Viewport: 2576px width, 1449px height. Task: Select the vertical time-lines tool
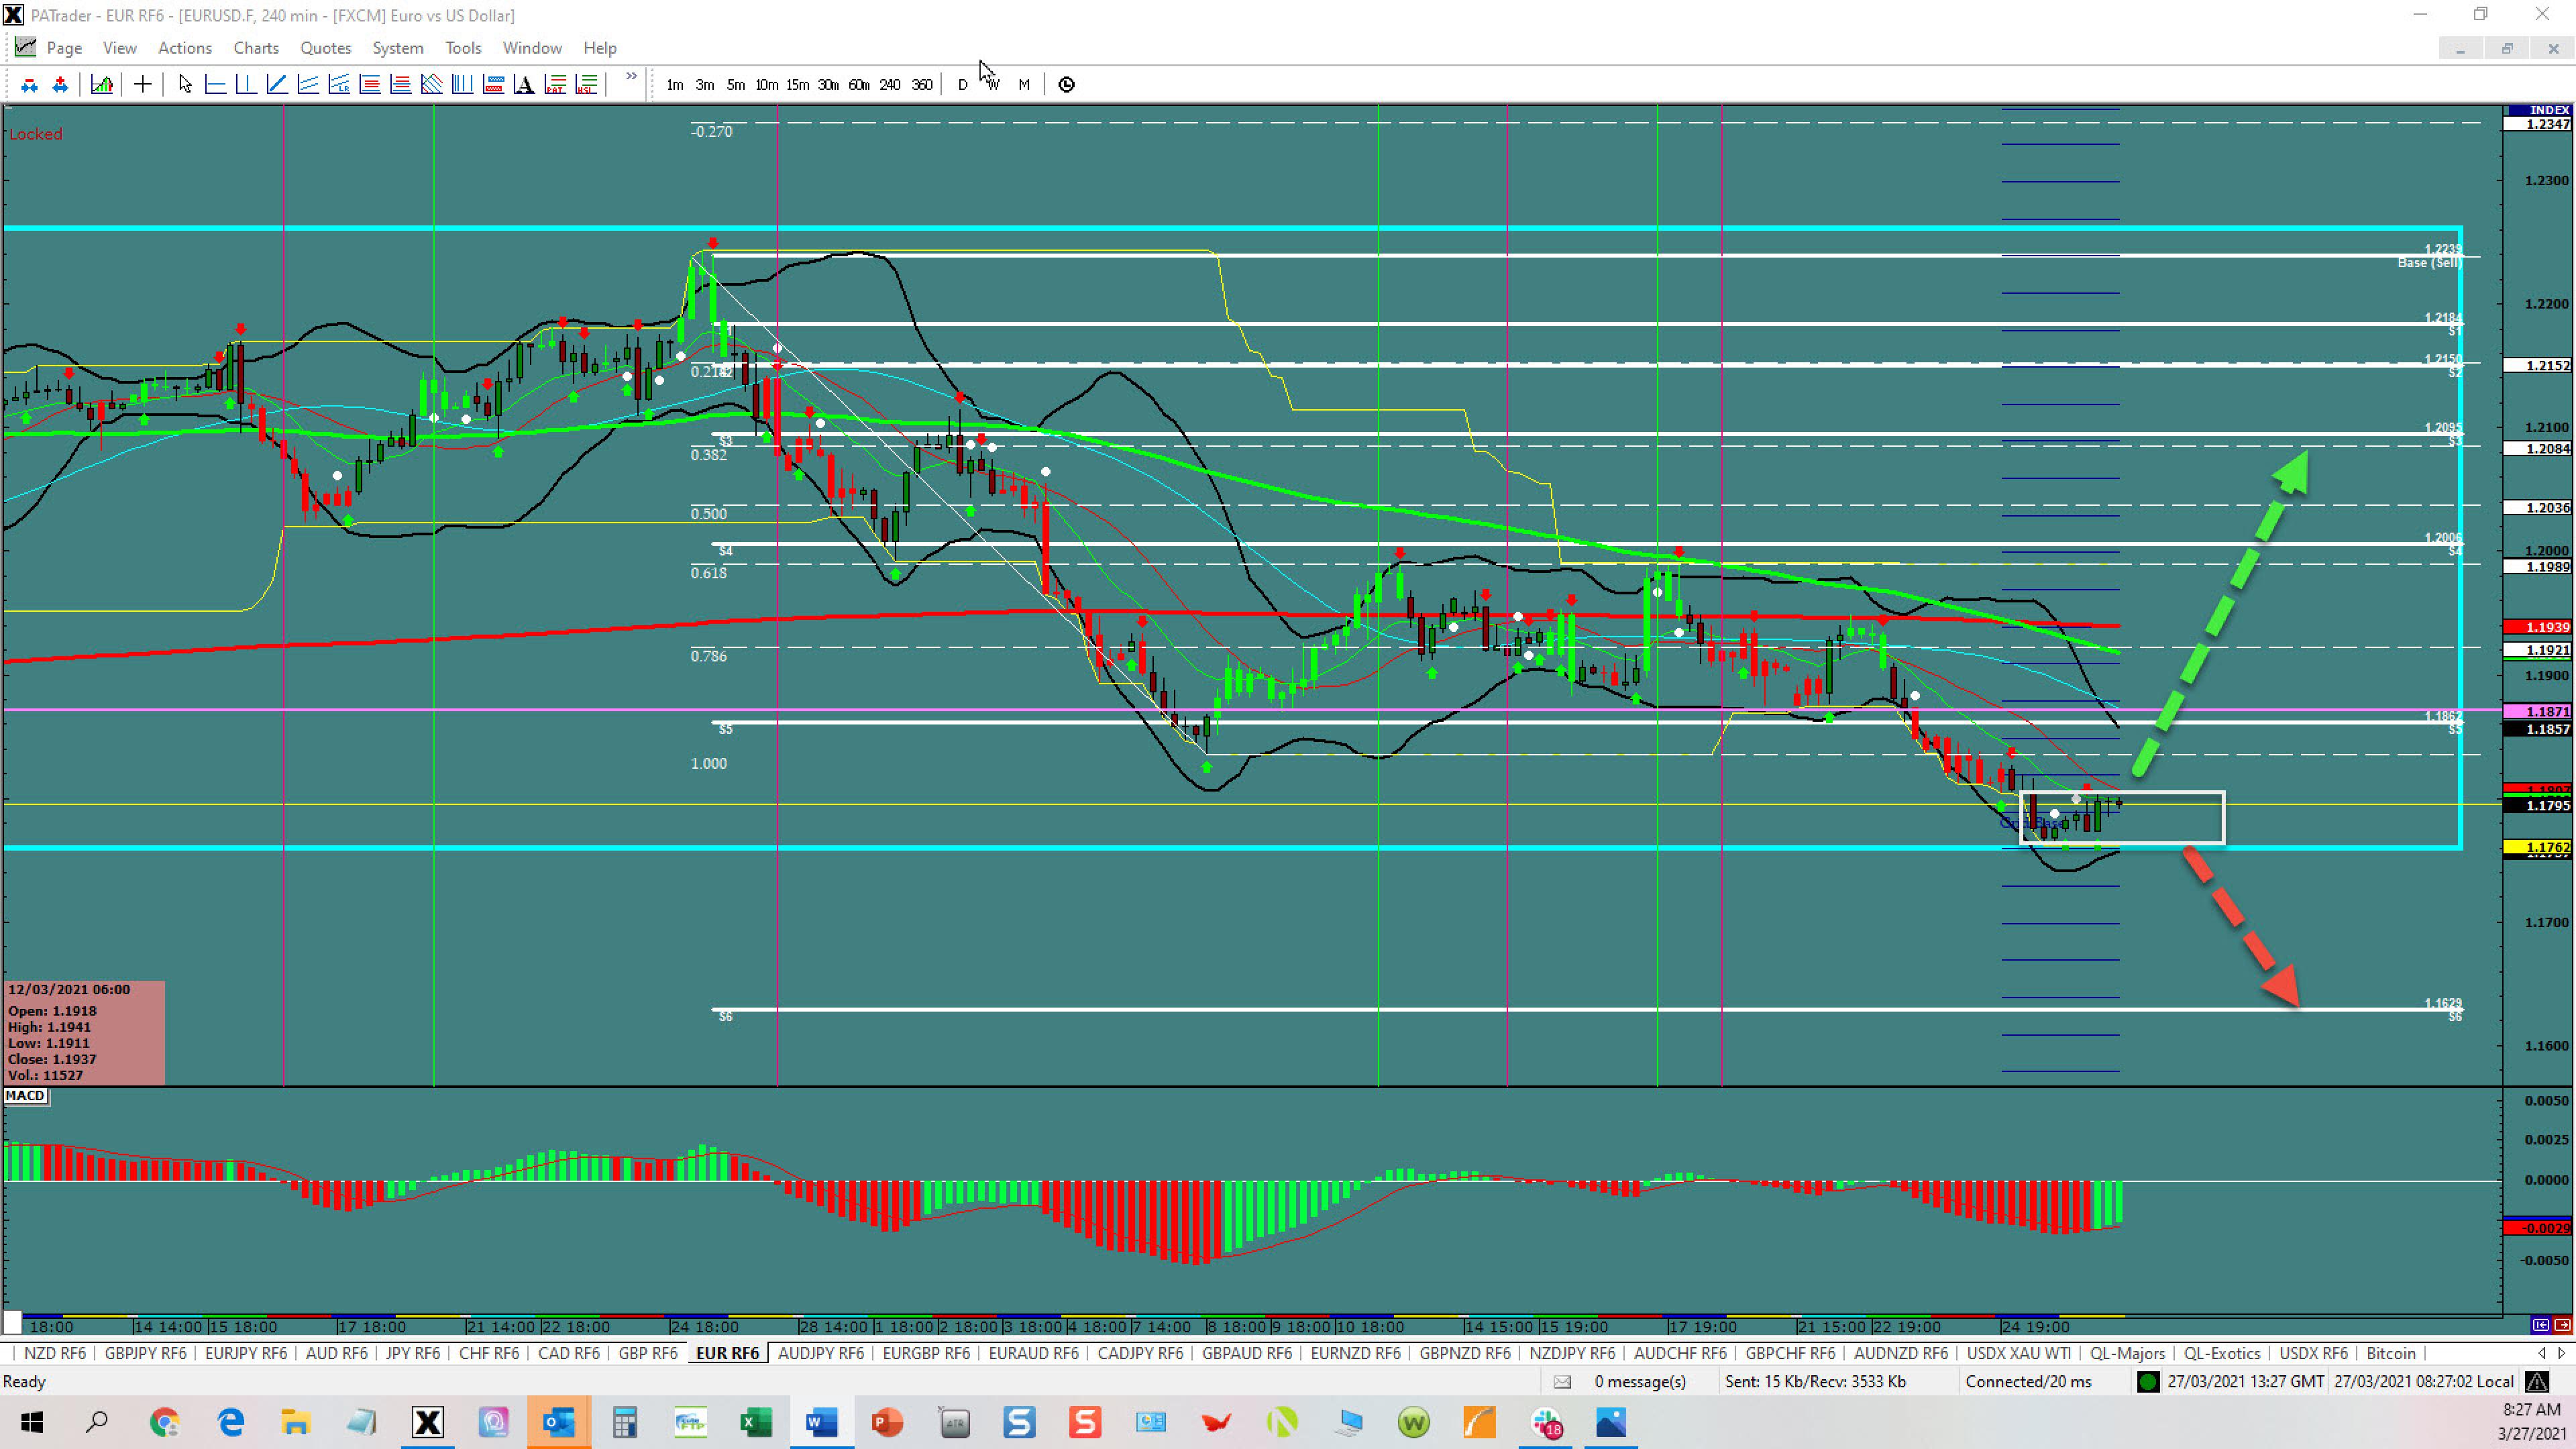462,85
